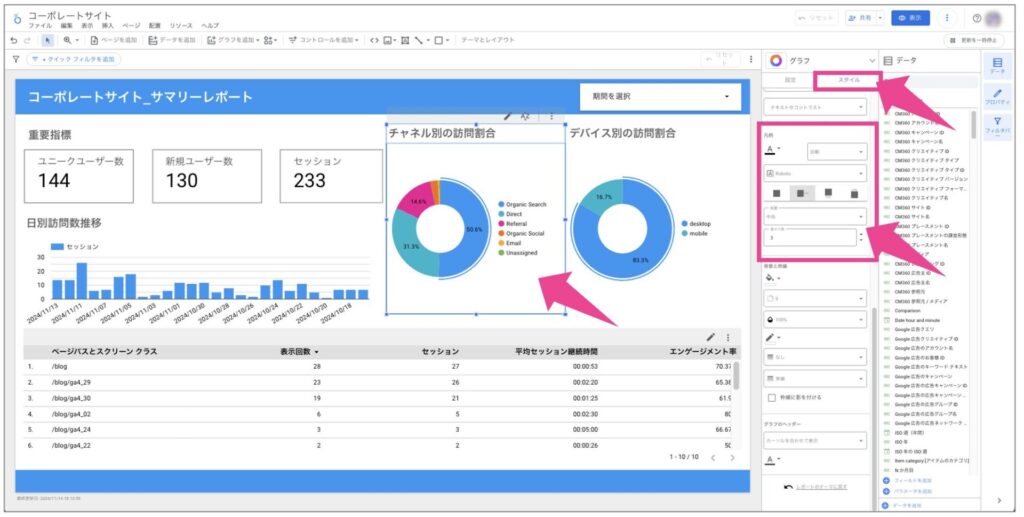
Task: Toggle the 枠線に影を付ける checkbox
Action: (x=771, y=398)
